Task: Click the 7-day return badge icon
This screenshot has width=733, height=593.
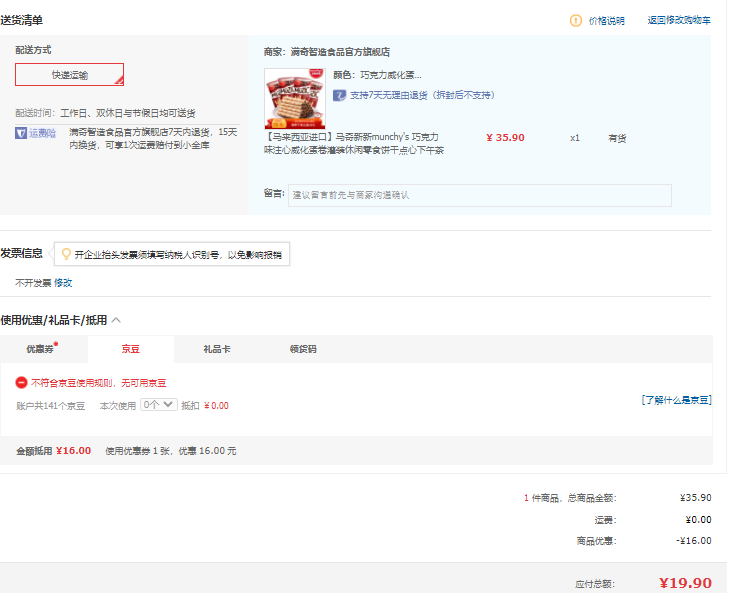Action: (340, 95)
